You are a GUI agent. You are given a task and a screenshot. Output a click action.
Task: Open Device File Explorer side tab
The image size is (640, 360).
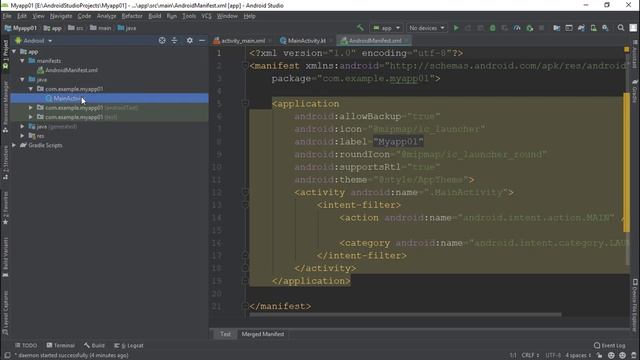coord(635,304)
